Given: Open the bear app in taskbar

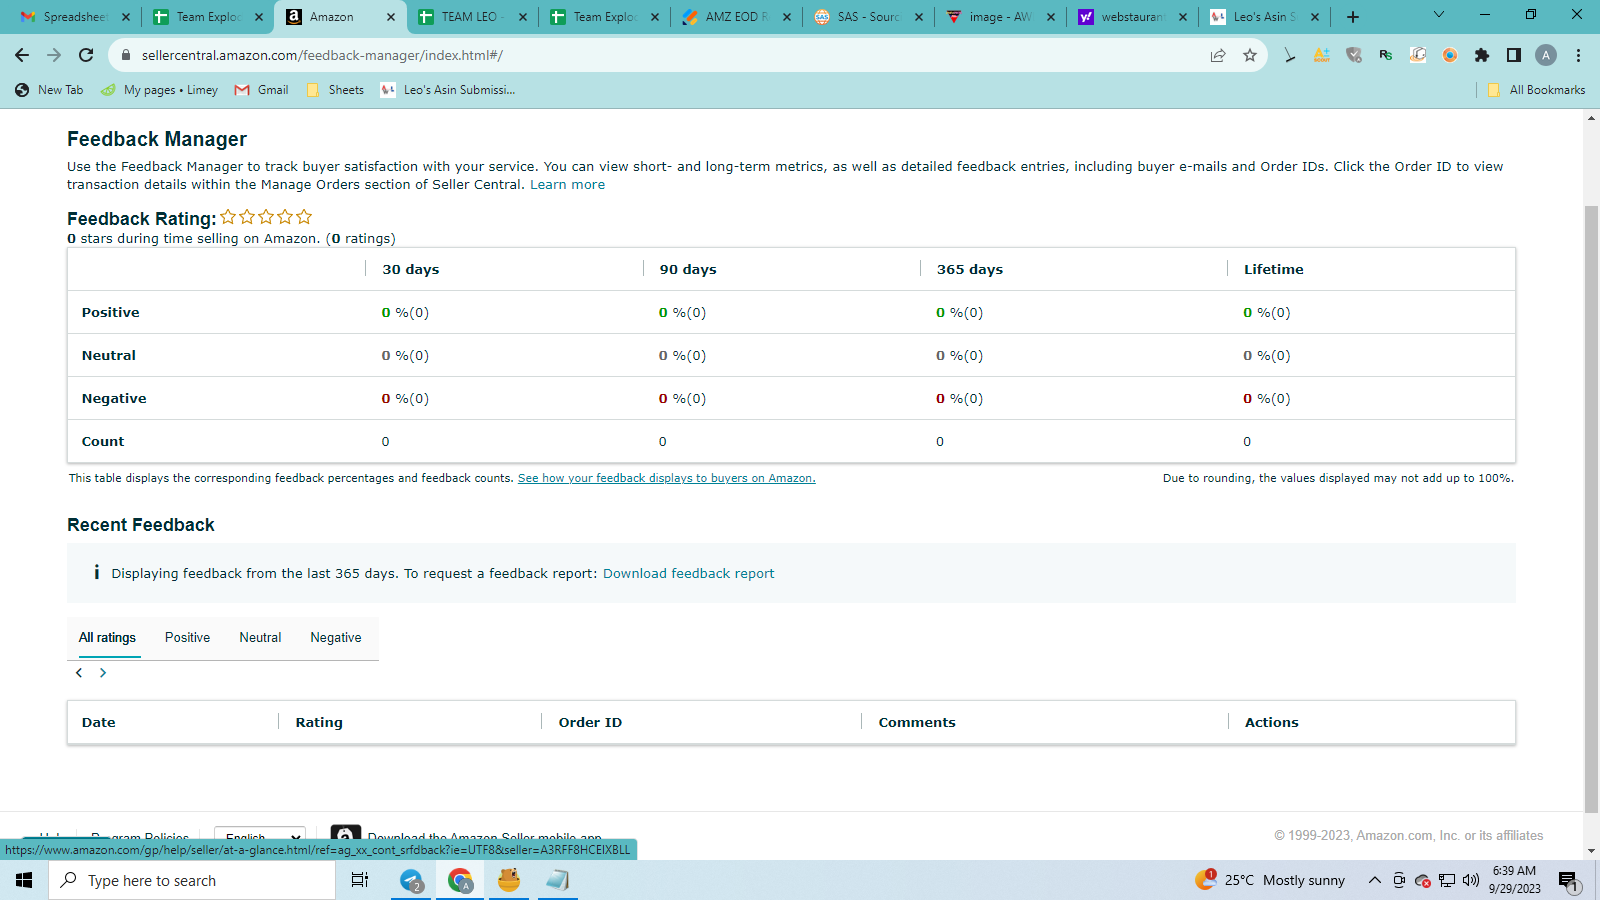Looking at the screenshot, I should (509, 880).
